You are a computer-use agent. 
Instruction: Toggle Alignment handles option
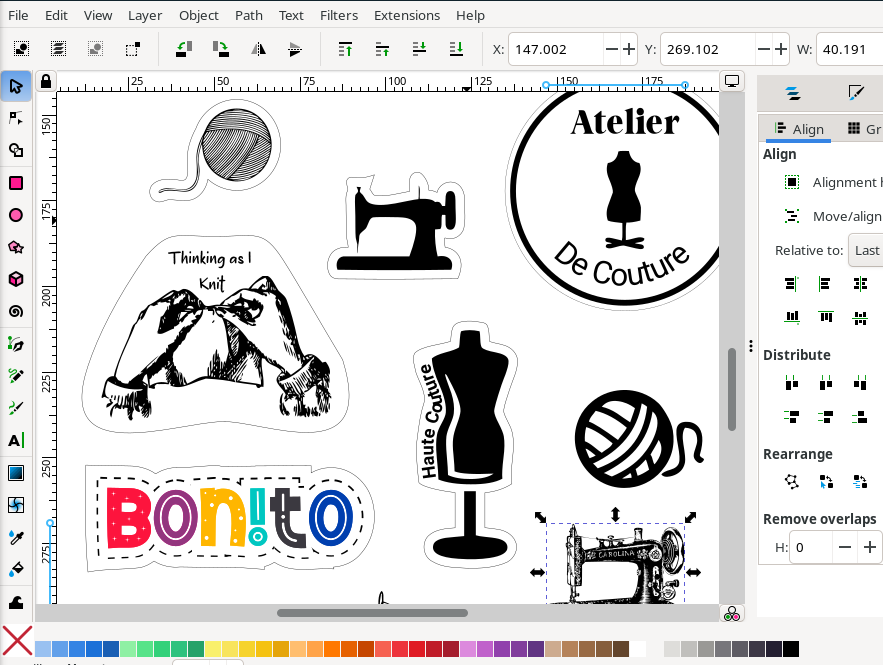(792, 182)
